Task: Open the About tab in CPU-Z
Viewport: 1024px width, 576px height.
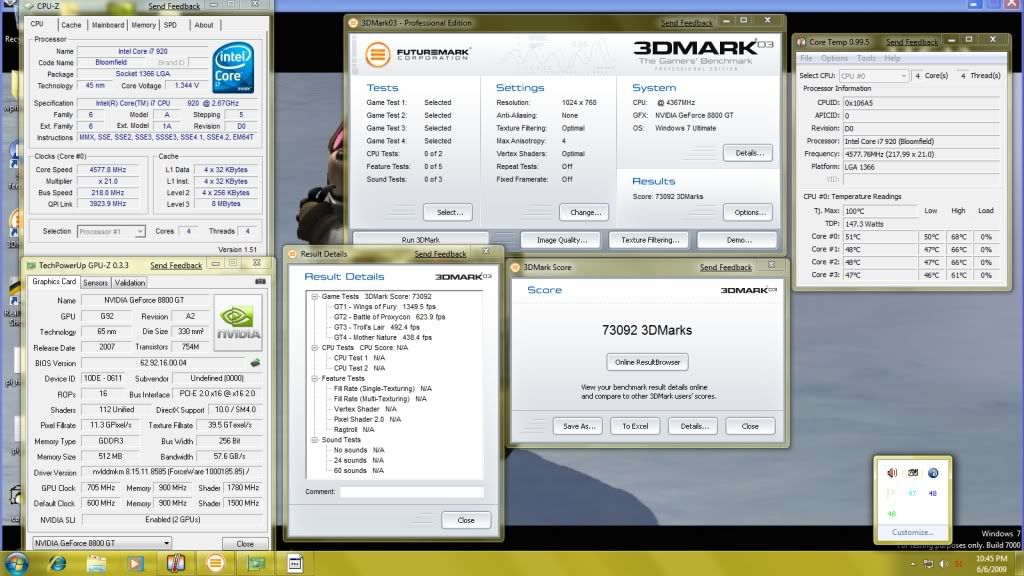Action: pos(204,25)
